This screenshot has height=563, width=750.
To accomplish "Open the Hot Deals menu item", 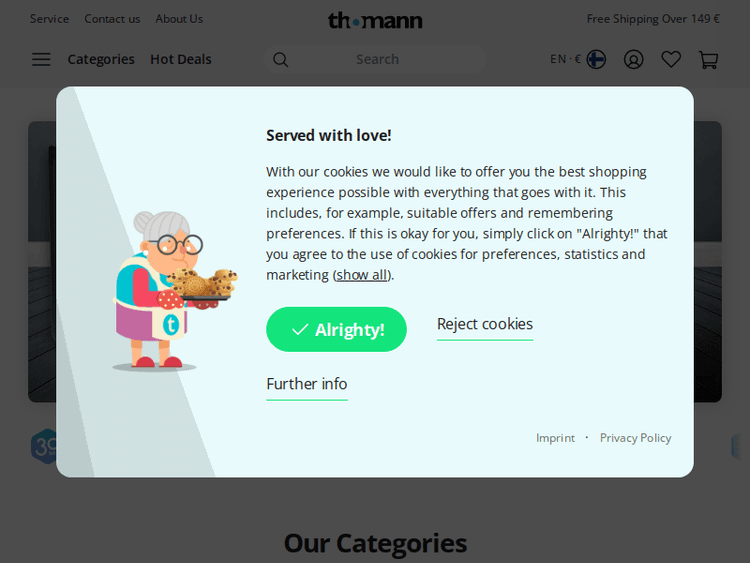I will (x=181, y=59).
